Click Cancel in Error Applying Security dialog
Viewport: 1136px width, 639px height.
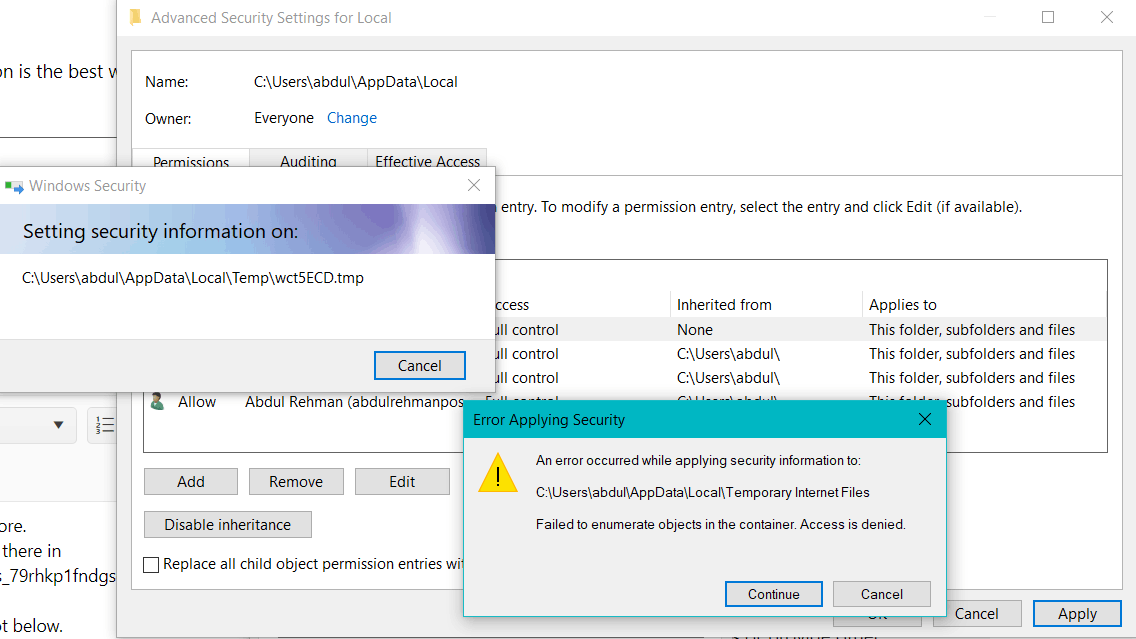[881, 593]
